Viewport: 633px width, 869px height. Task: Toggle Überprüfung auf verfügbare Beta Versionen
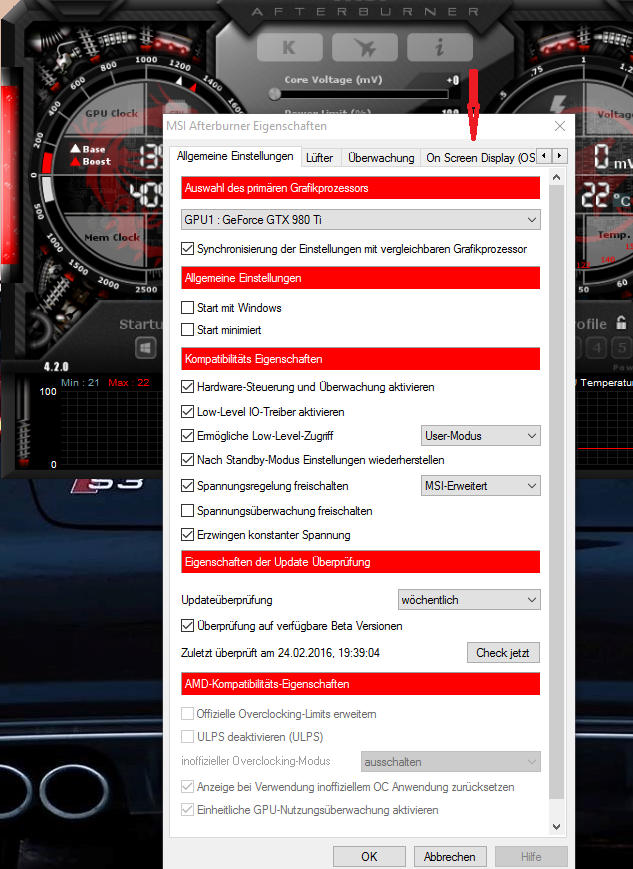[187, 626]
